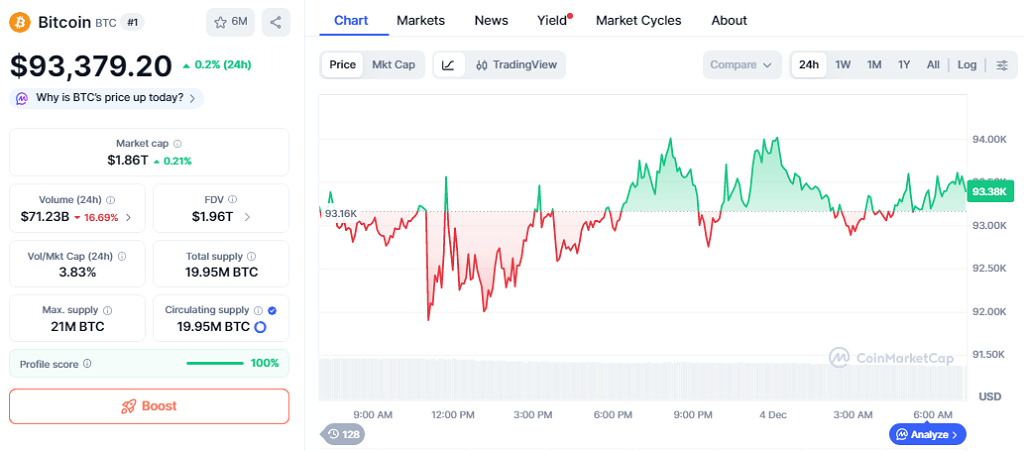This screenshot has height=451, width=1024.
Task: Select the 24h time range
Action: tap(809, 65)
